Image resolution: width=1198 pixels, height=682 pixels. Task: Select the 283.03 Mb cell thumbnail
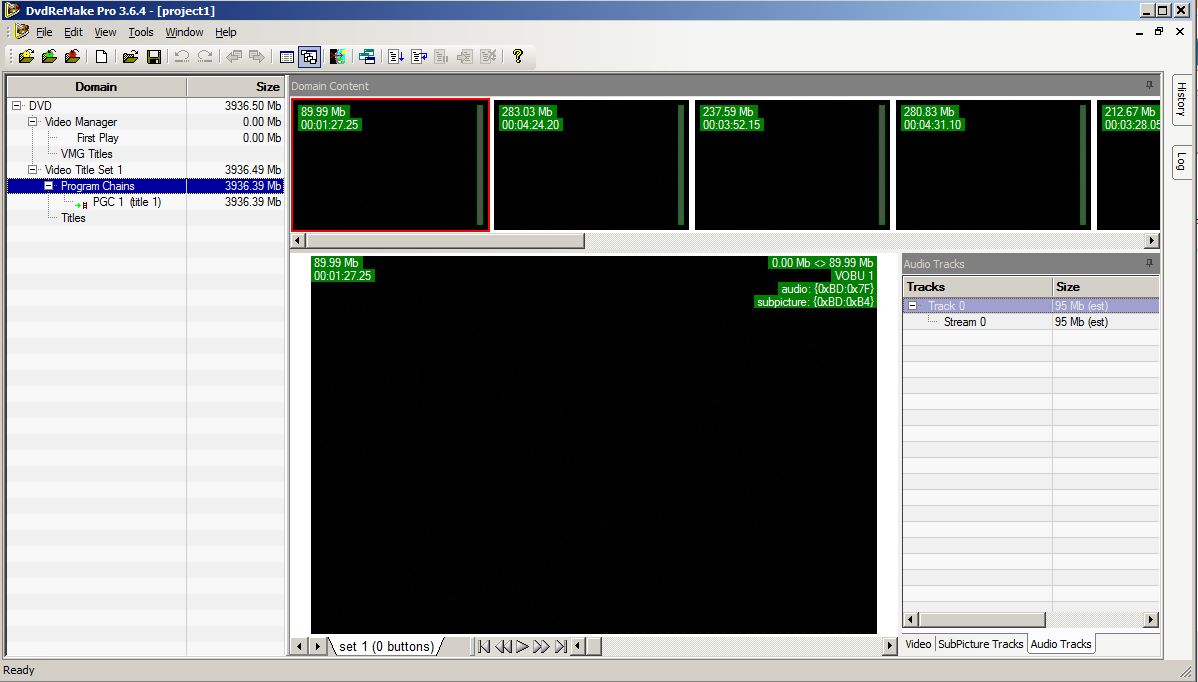(x=591, y=165)
